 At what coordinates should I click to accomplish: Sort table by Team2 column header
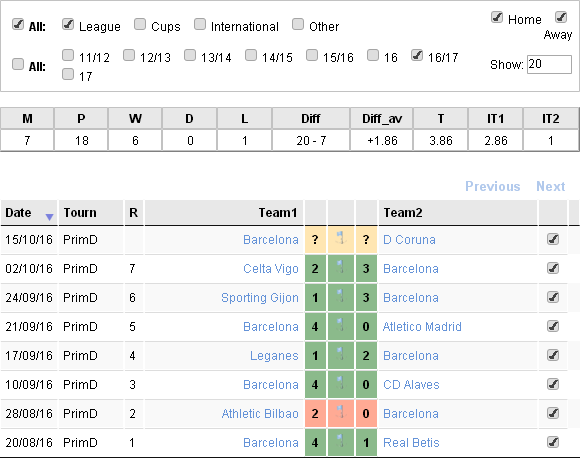pyautogui.click(x=403, y=213)
